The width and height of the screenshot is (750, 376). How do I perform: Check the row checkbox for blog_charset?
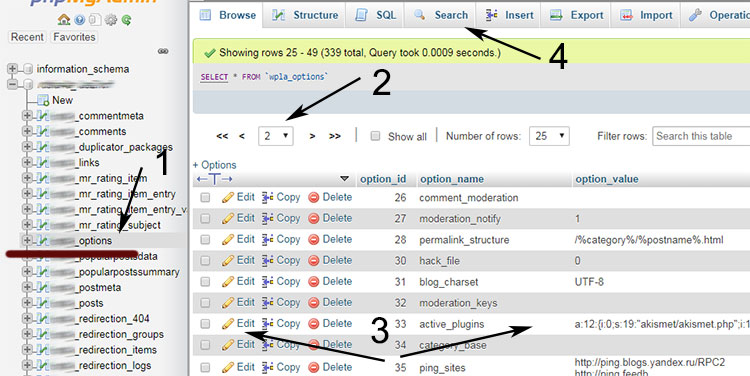205,282
